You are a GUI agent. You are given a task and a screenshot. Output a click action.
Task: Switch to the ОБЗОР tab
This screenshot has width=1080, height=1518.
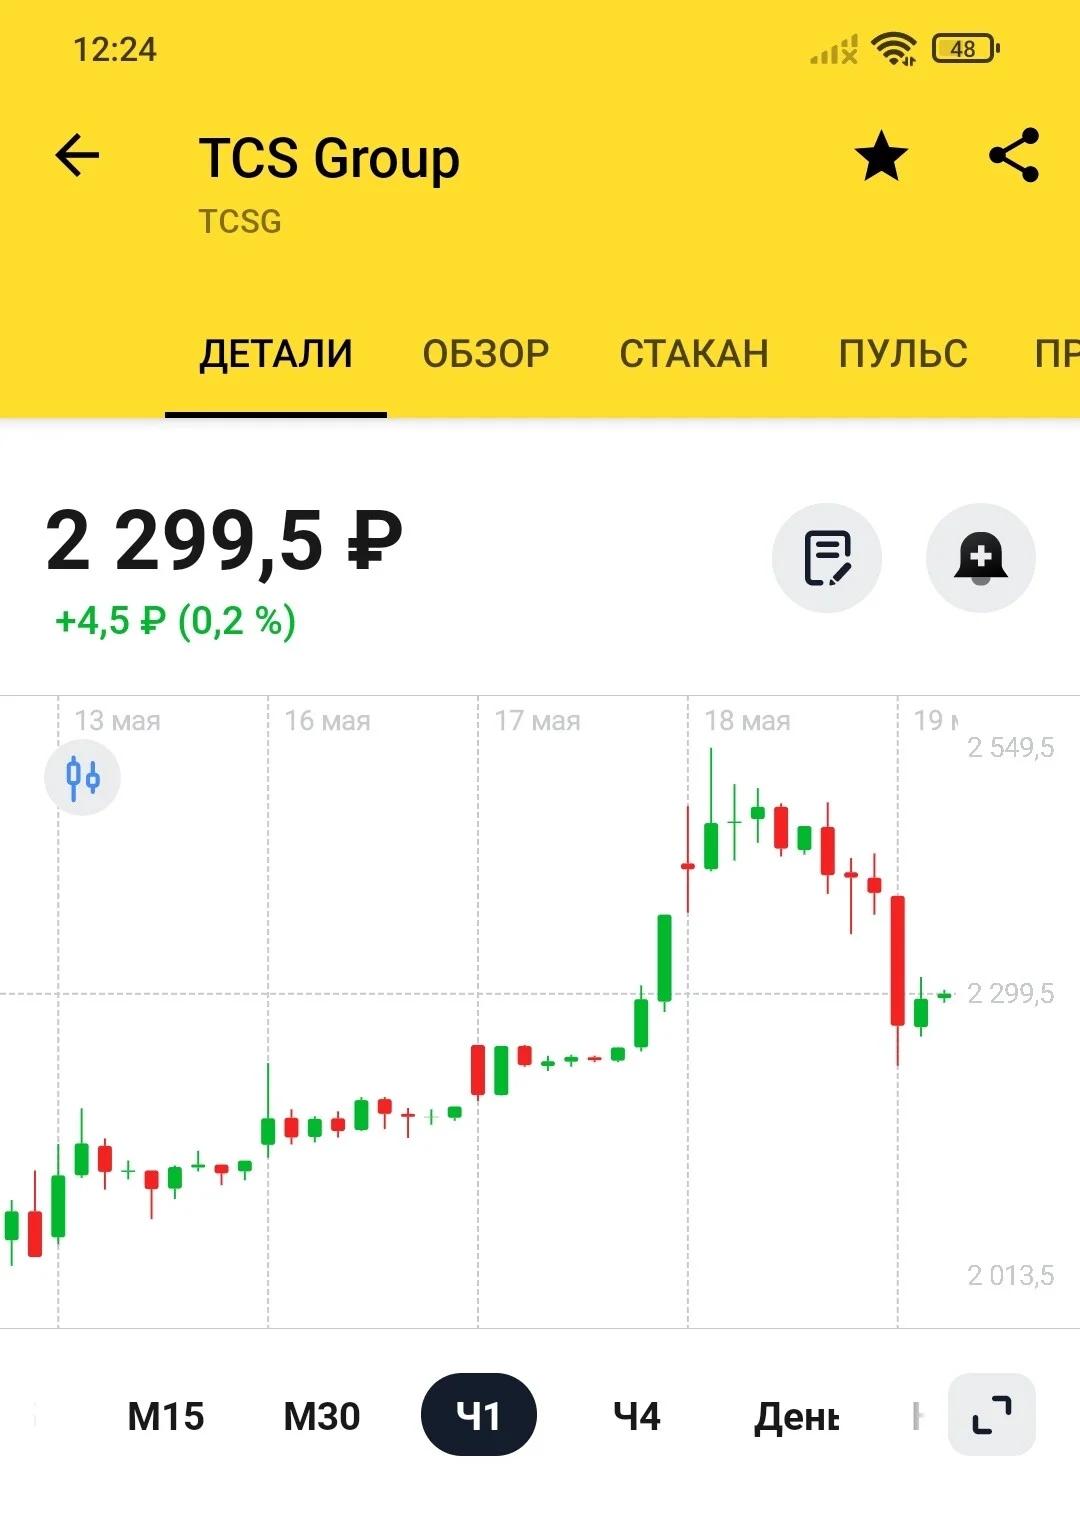tap(486, 354)
